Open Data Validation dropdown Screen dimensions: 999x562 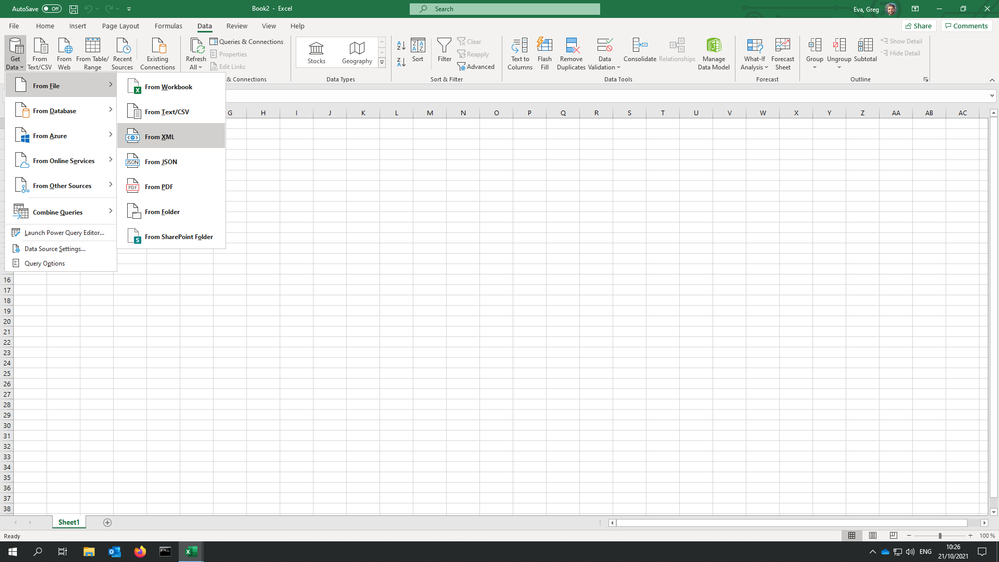coord(604,63)
